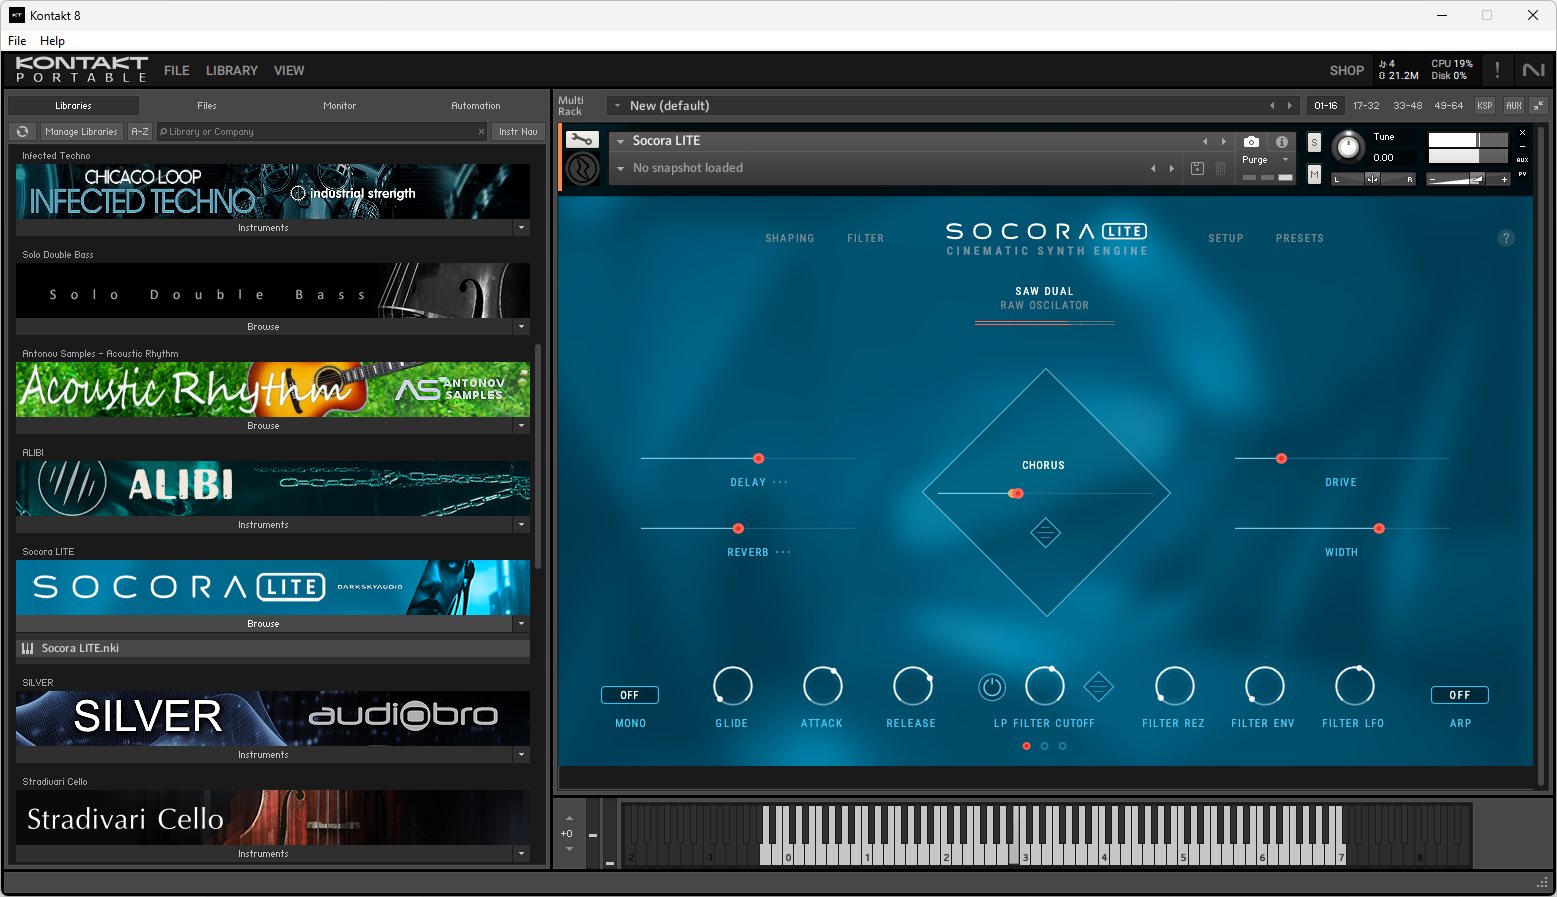Open the Purge dropdown menu

(x=1285, y=160)
